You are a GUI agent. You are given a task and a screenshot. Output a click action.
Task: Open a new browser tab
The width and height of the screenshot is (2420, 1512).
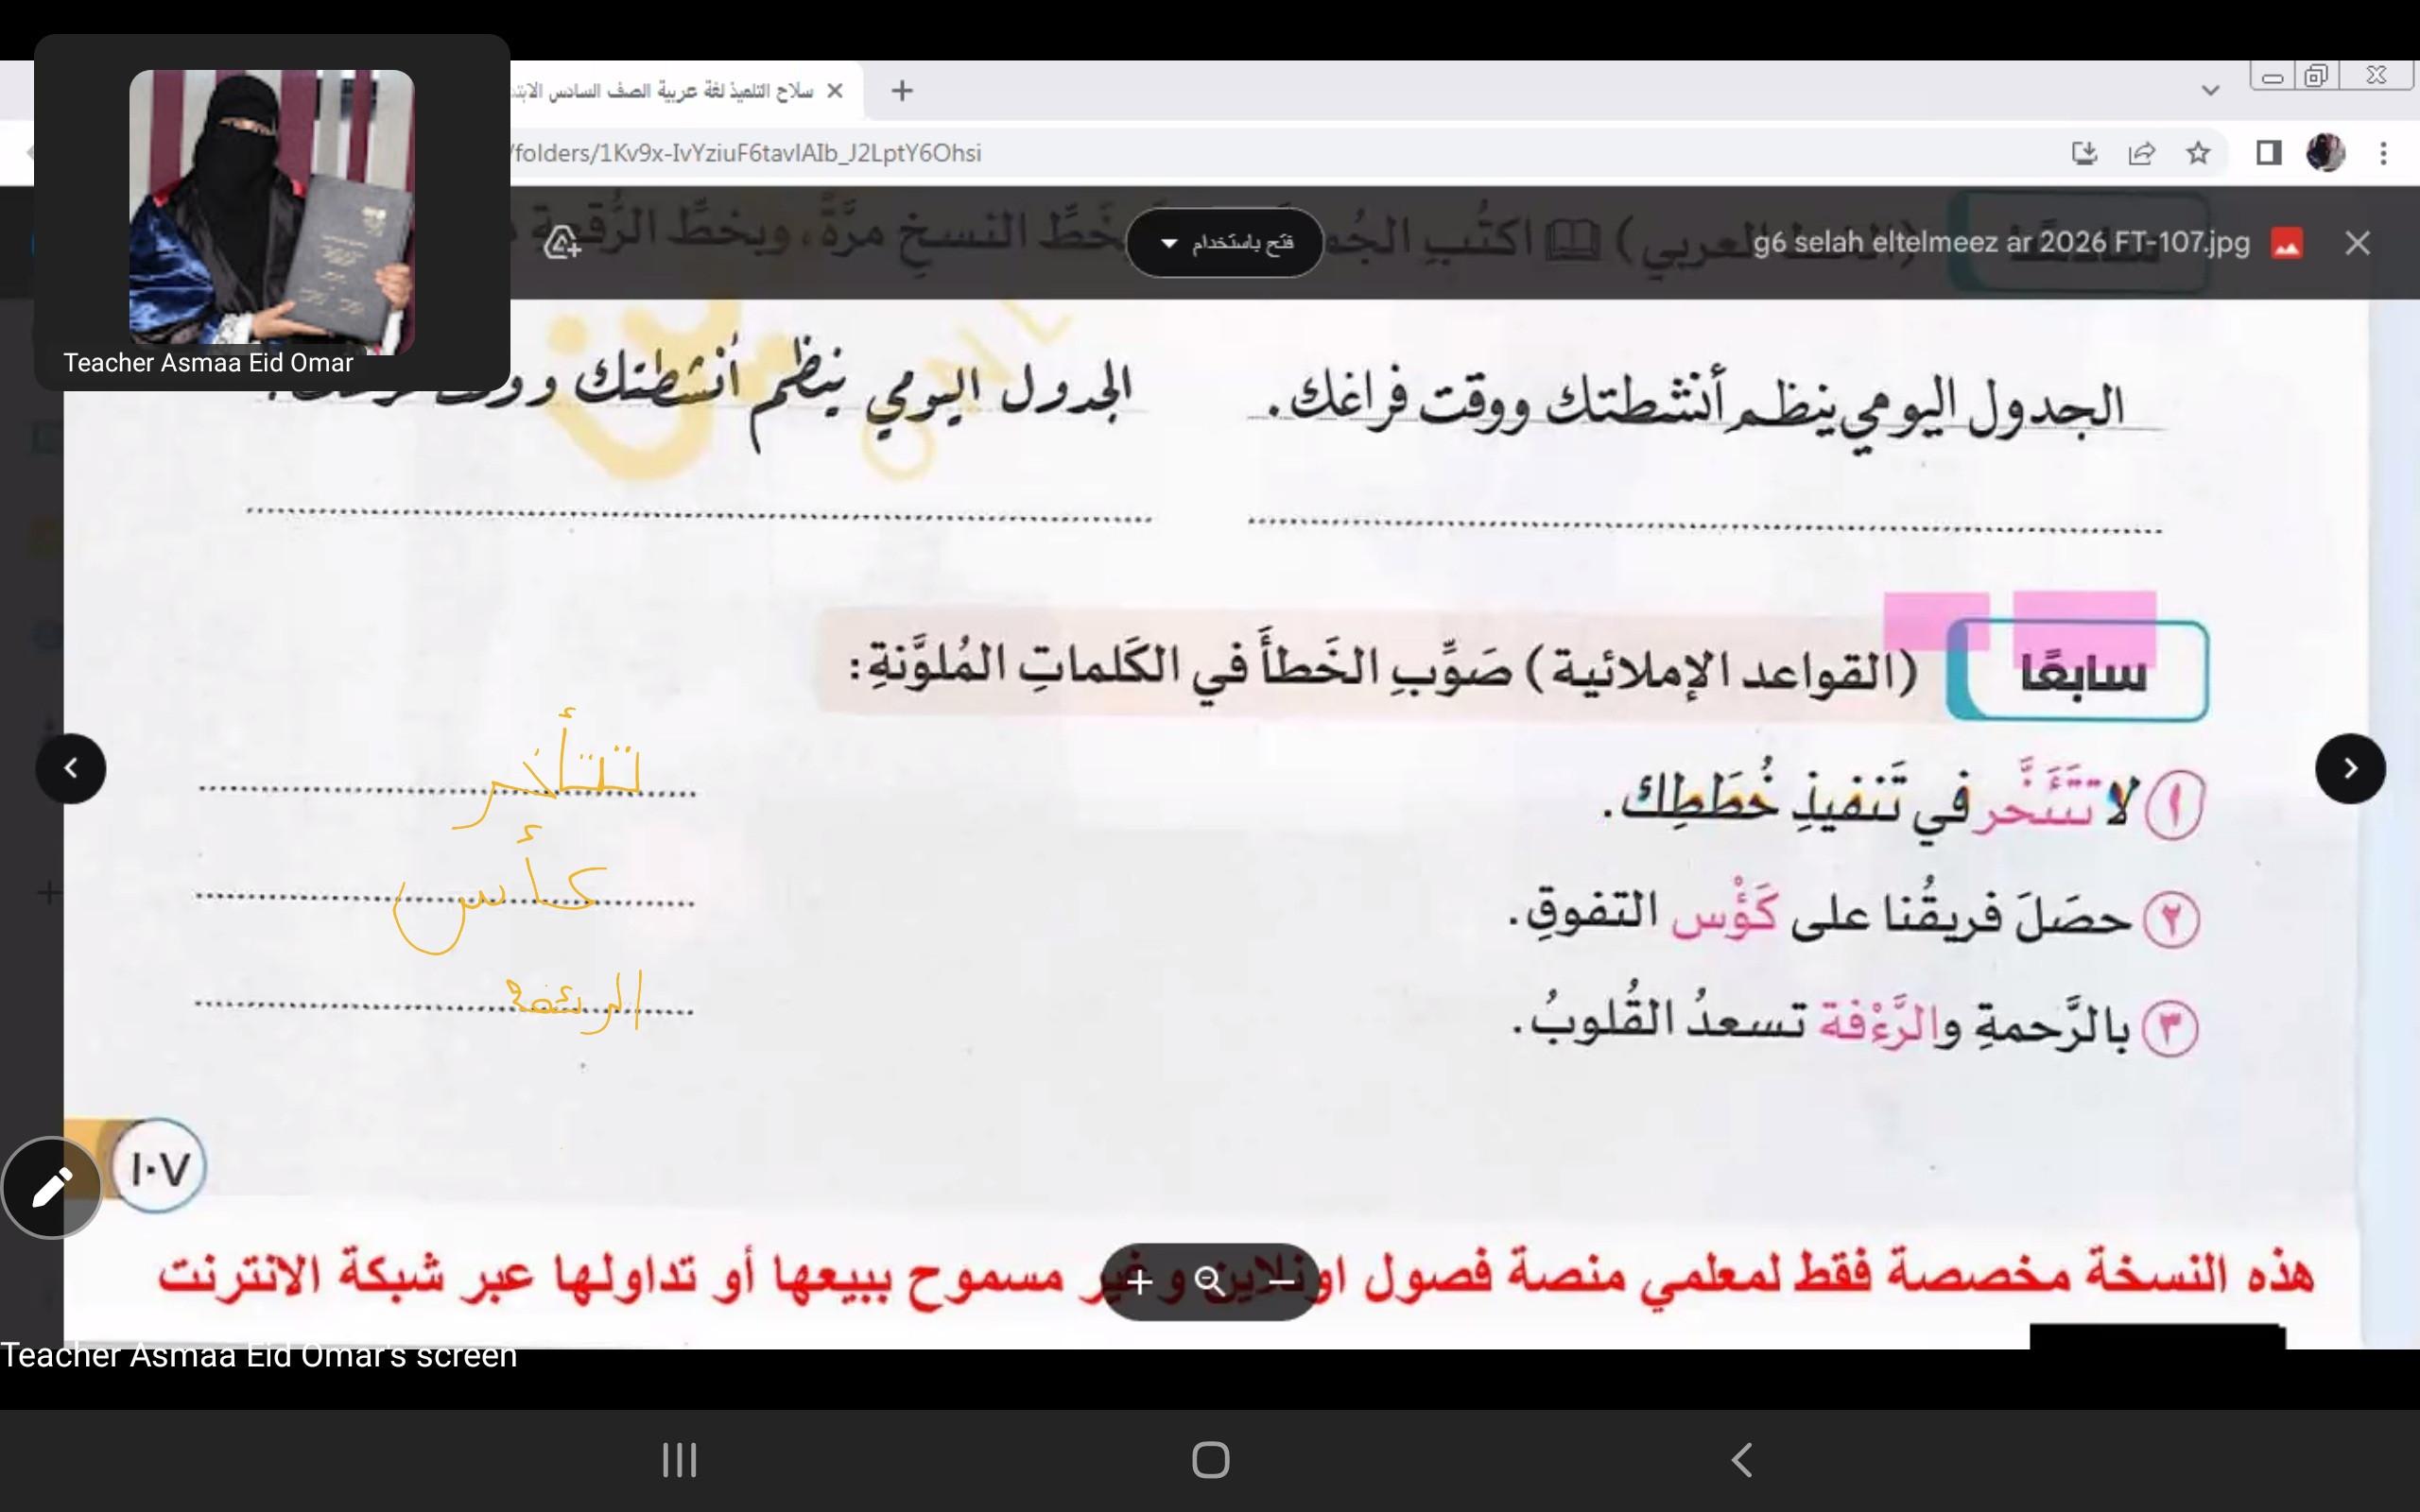coord(902,91)
